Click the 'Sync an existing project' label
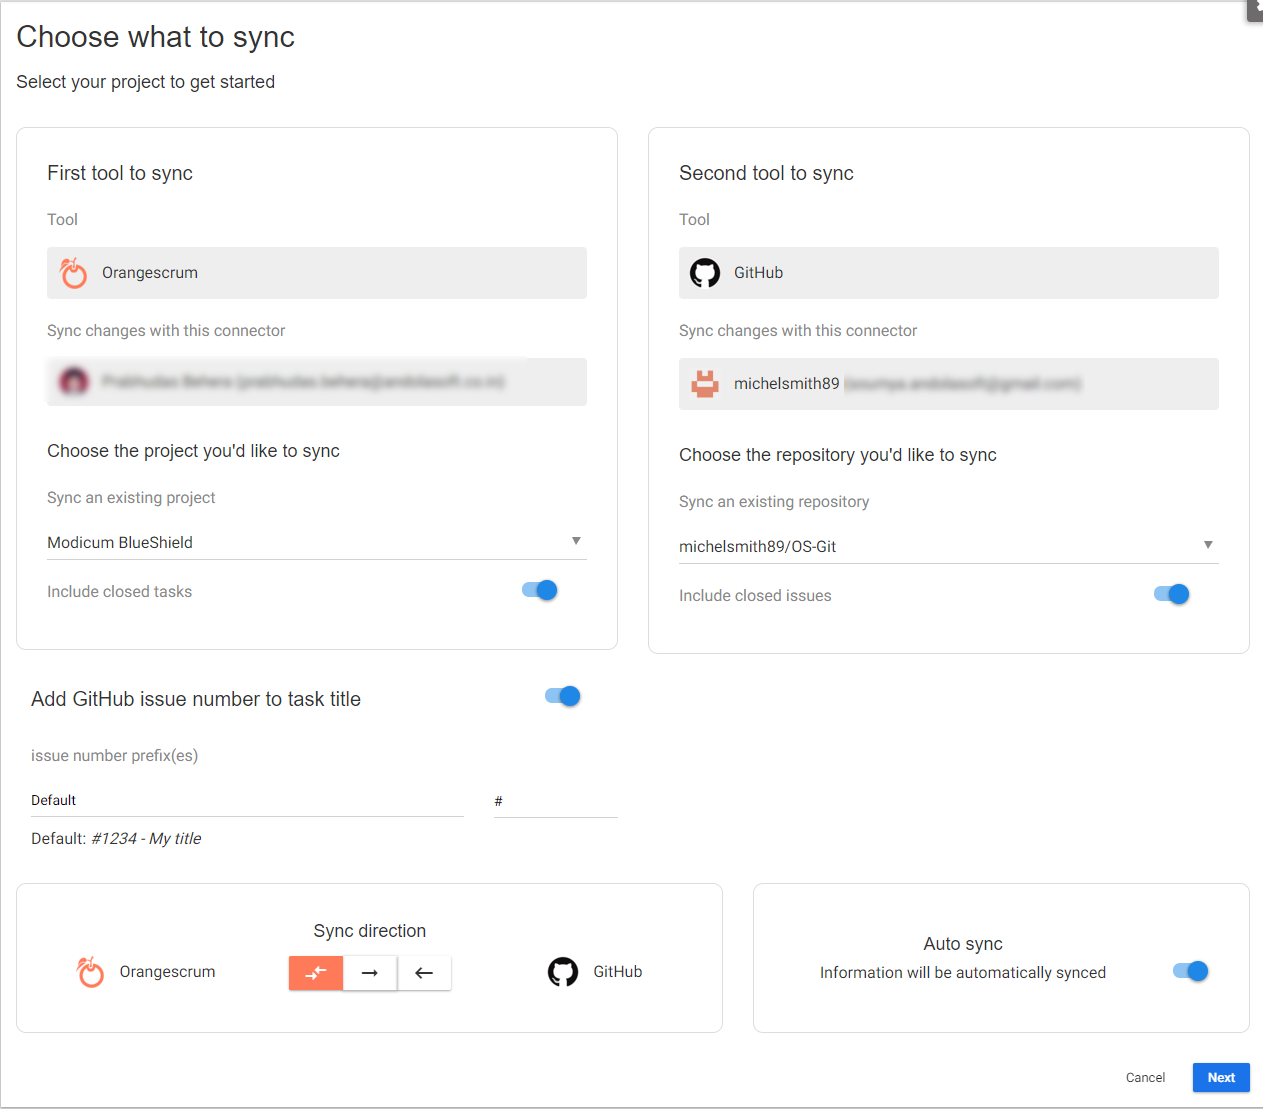Screen dimensions: 1263x1109 (x=131, y=498)
